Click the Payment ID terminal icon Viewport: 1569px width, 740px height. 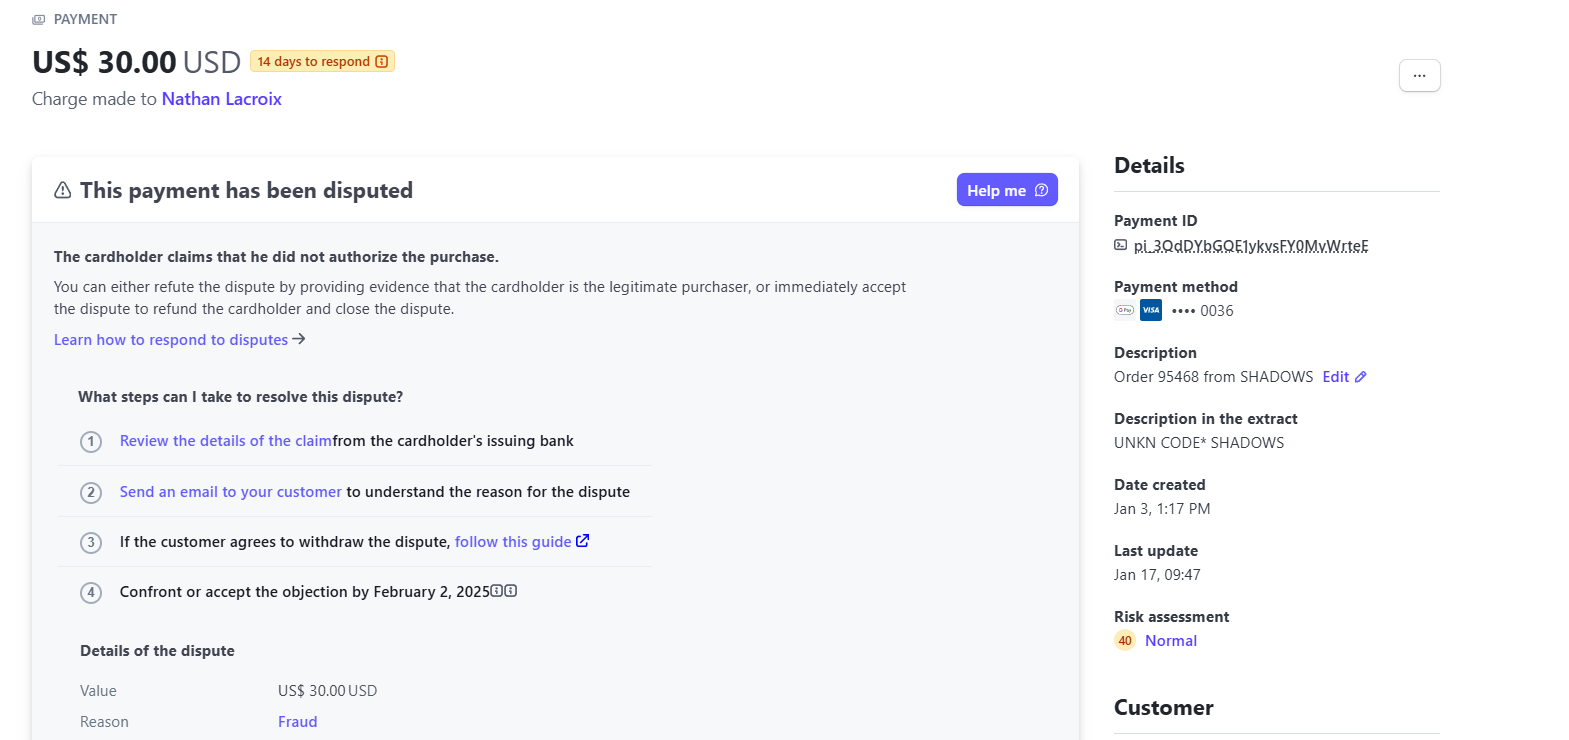[1121, 245]
